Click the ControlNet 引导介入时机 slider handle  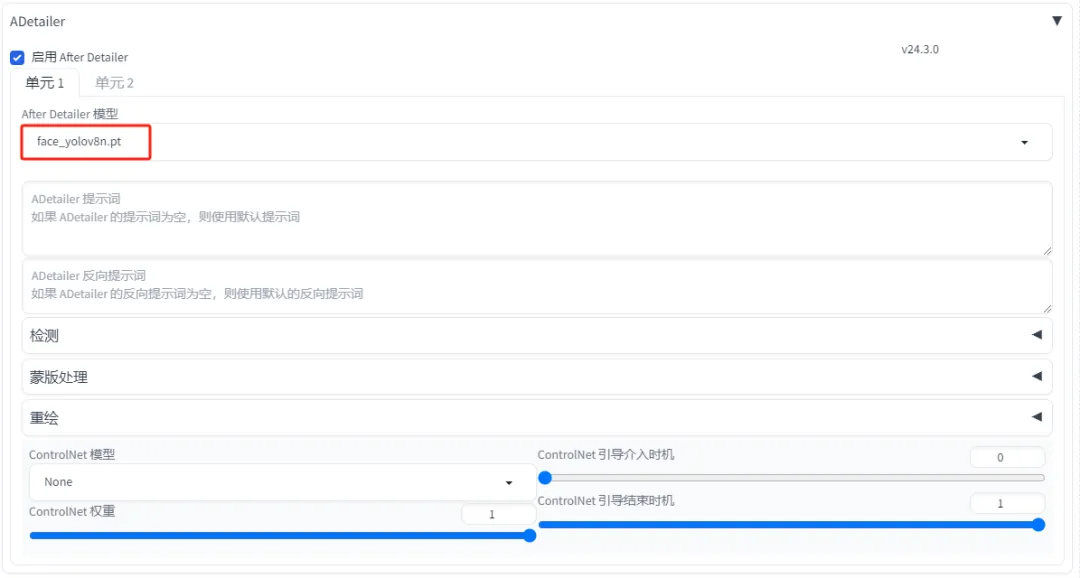(545, 478)
